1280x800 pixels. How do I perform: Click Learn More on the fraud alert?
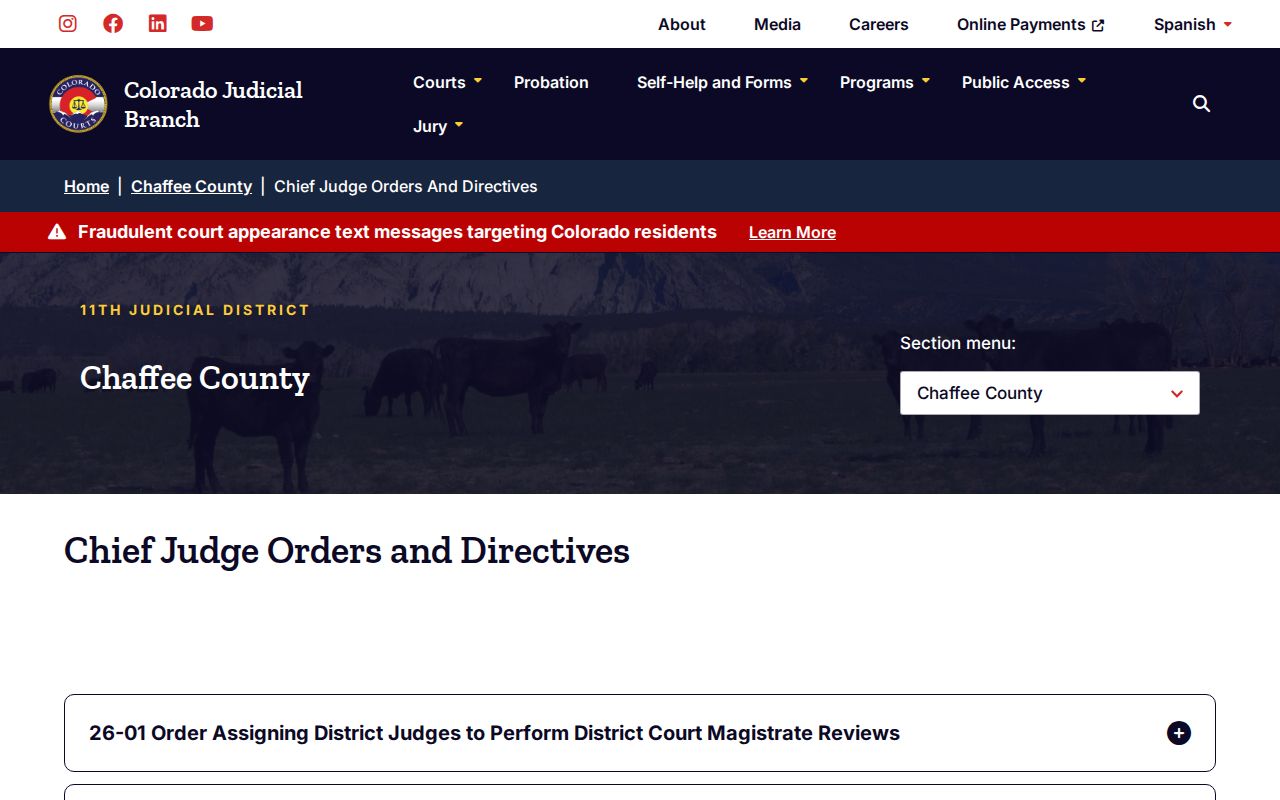792,232
